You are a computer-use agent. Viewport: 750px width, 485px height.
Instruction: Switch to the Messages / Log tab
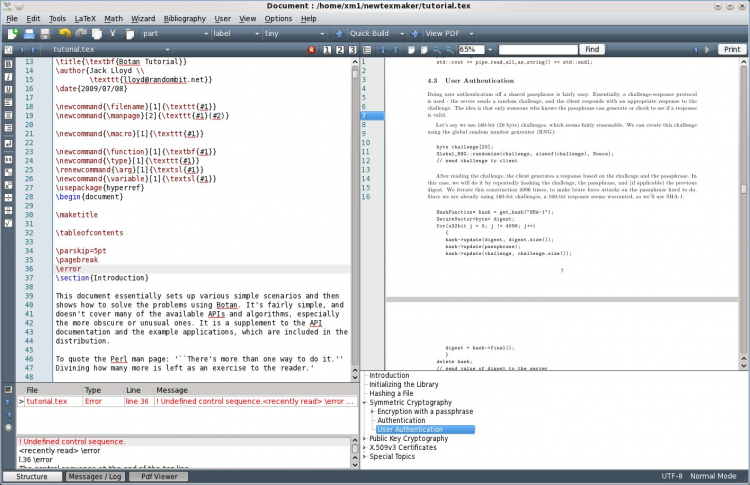point(93,477)
